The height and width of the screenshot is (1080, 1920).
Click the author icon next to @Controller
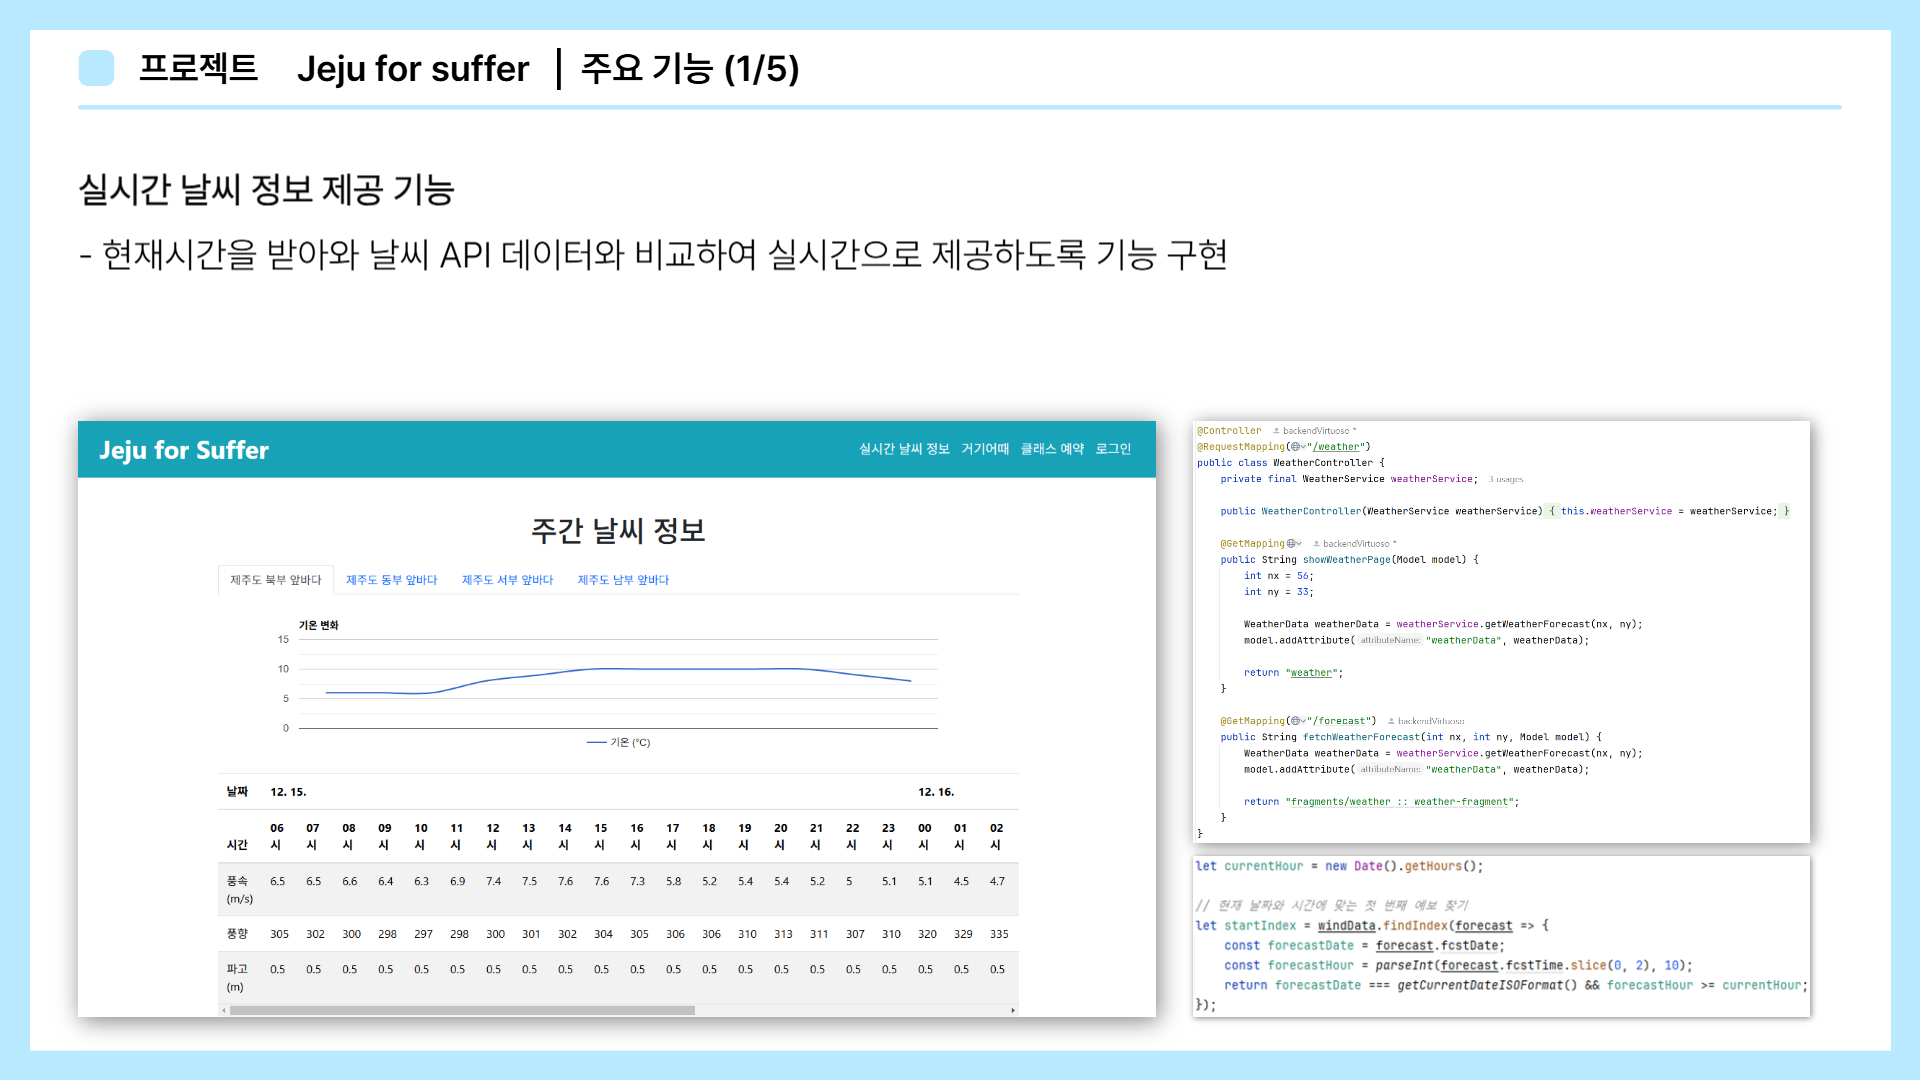[1276, 431]
